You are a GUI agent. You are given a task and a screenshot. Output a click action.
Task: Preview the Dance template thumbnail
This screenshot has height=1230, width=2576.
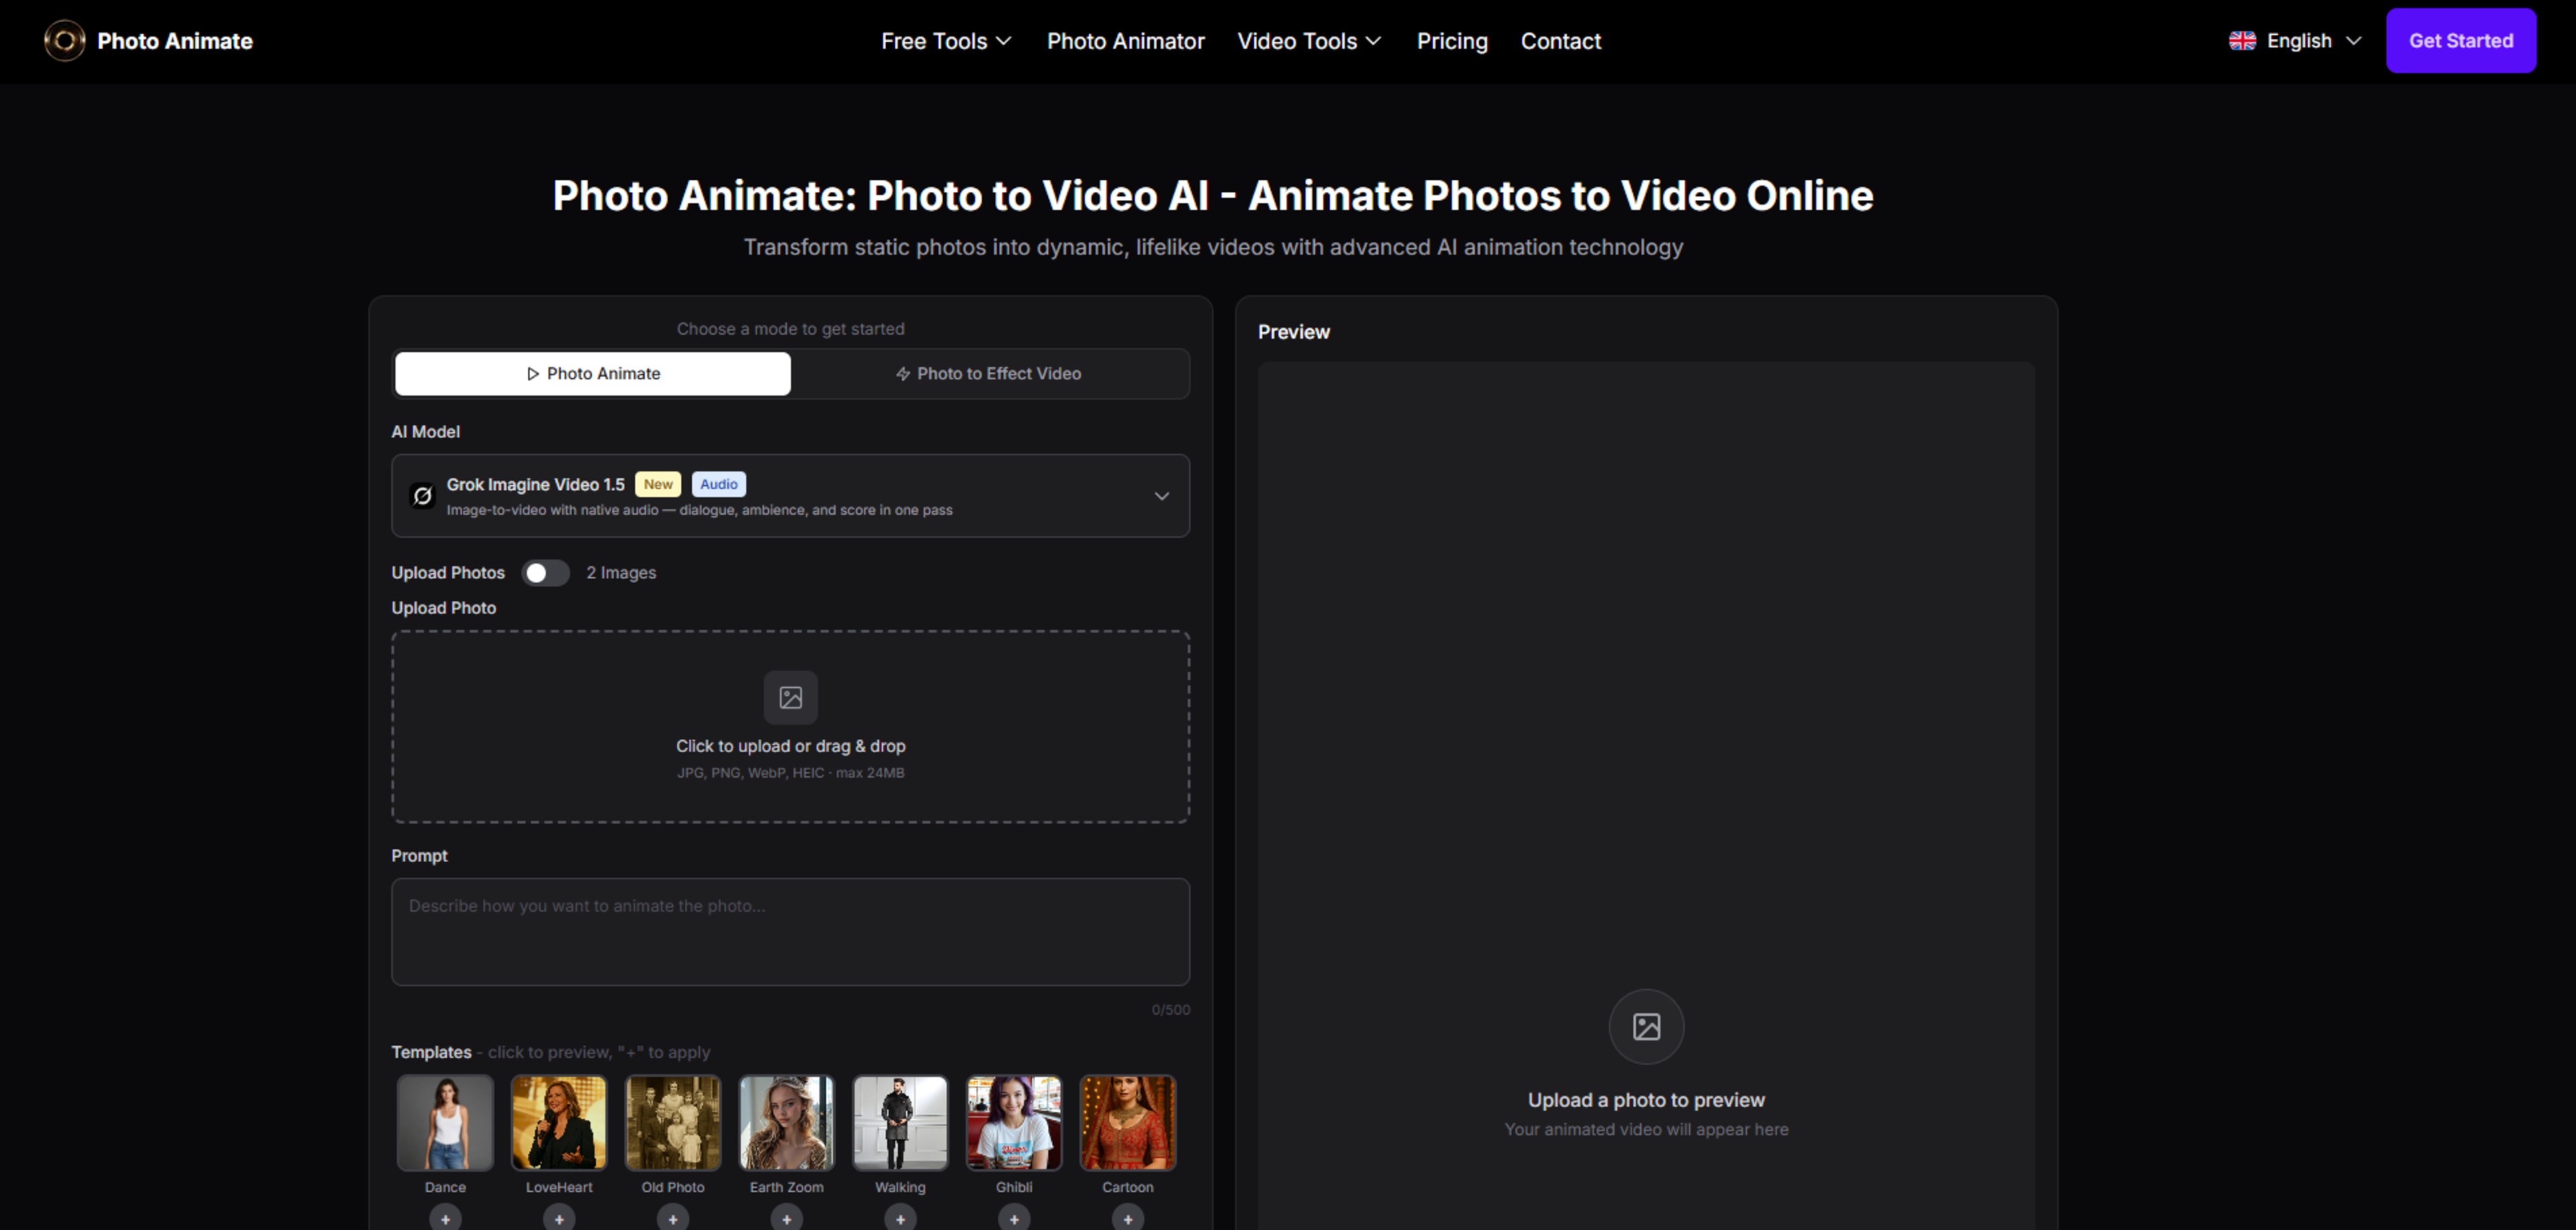tap(445, 1122)
